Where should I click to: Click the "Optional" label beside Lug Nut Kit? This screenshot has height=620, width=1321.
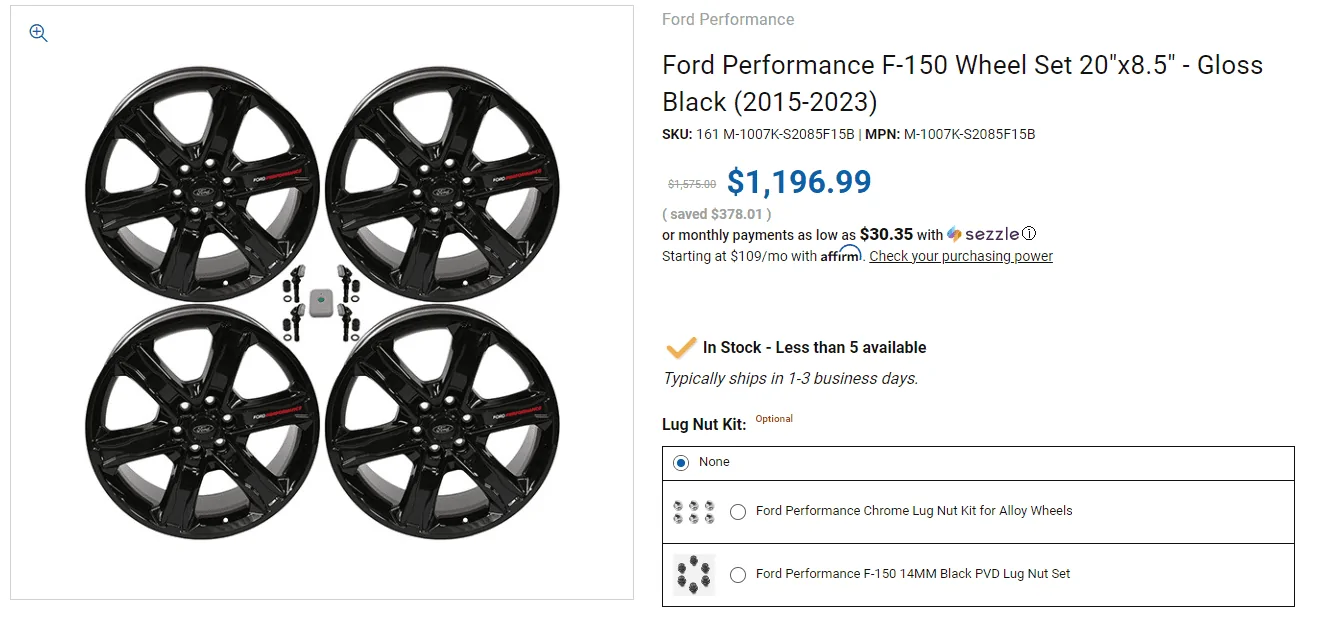[773, 418]
